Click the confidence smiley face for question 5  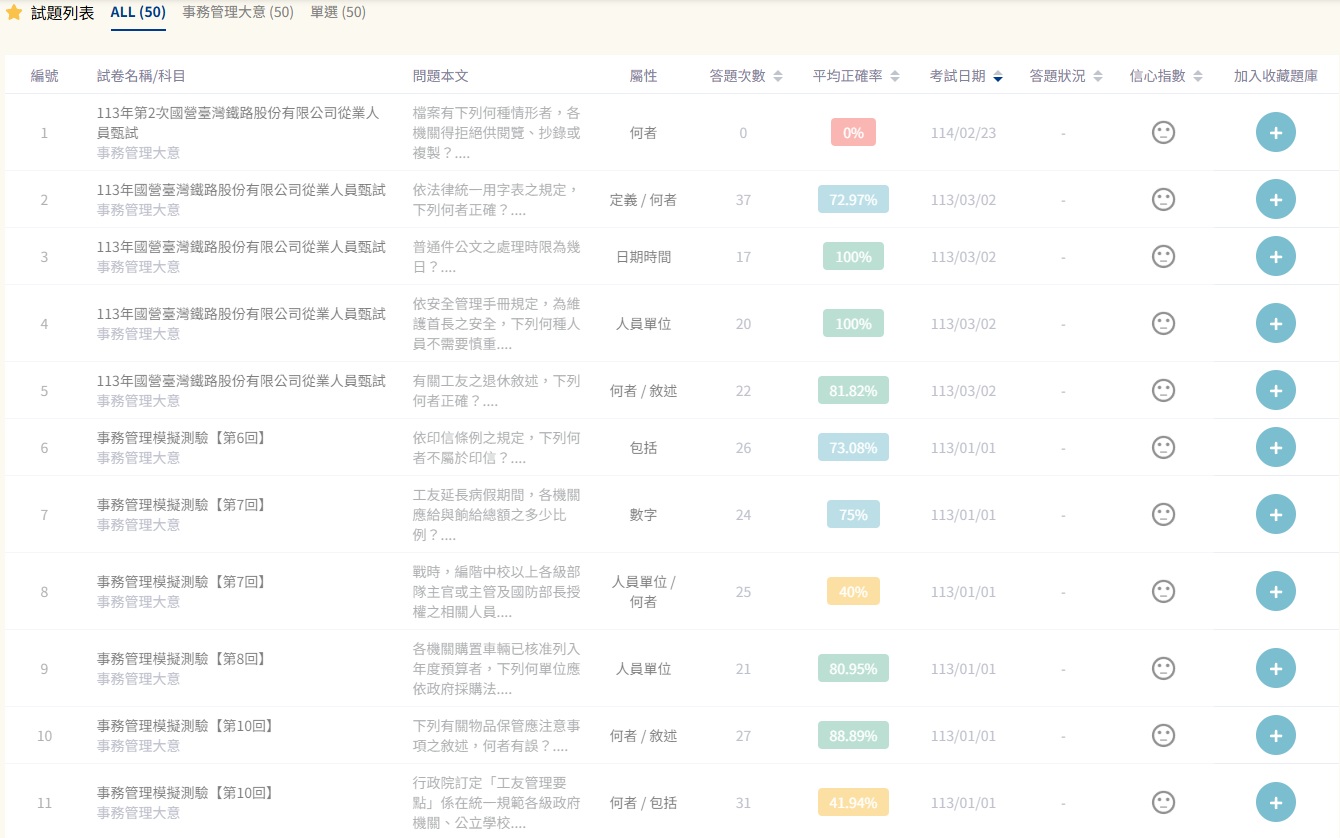point(1163,390)
